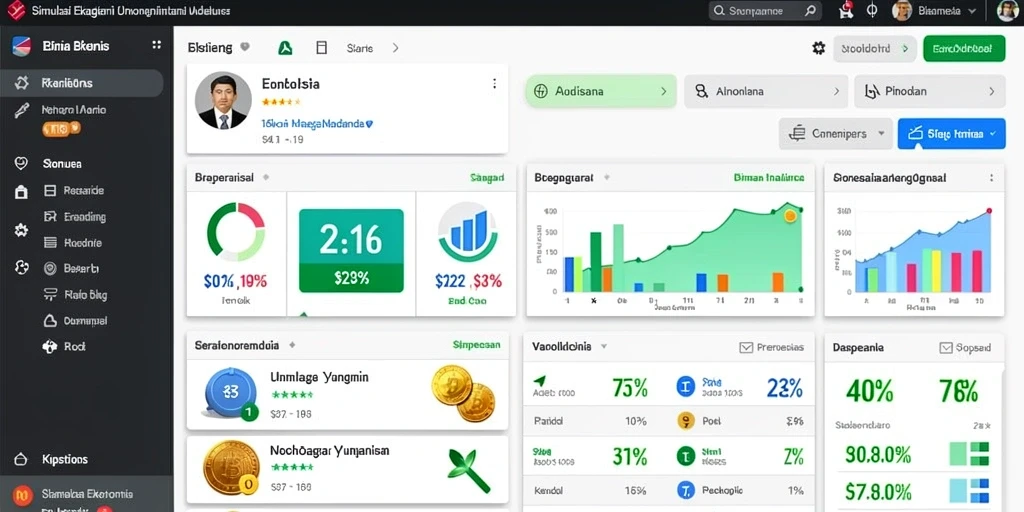Select the Alnonlana tab
The width and height of the screenshot is (1024, 512).
click(766, 91)
